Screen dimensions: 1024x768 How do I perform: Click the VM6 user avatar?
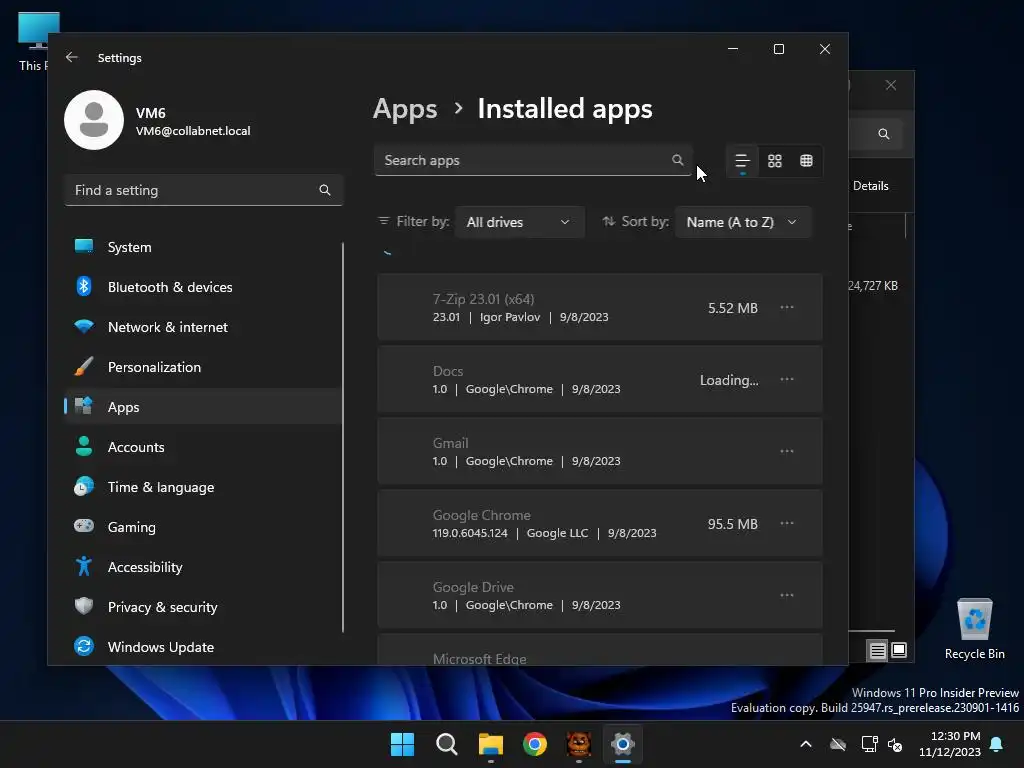[x=94, y=120]
